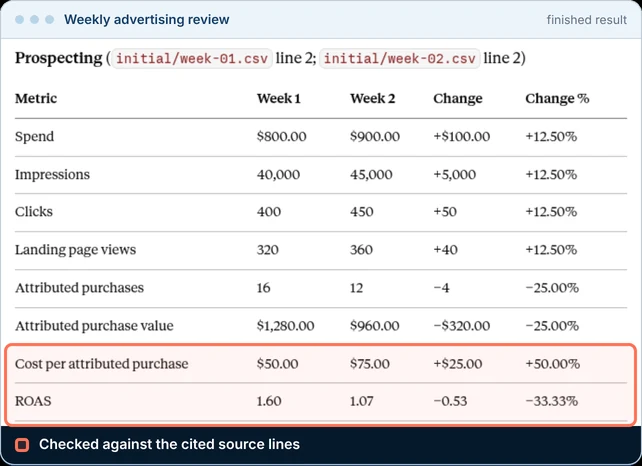Click the 'Impressions' row label
Image resolution: width=642 pixels, height=466 pixels.
click(52, 175)
